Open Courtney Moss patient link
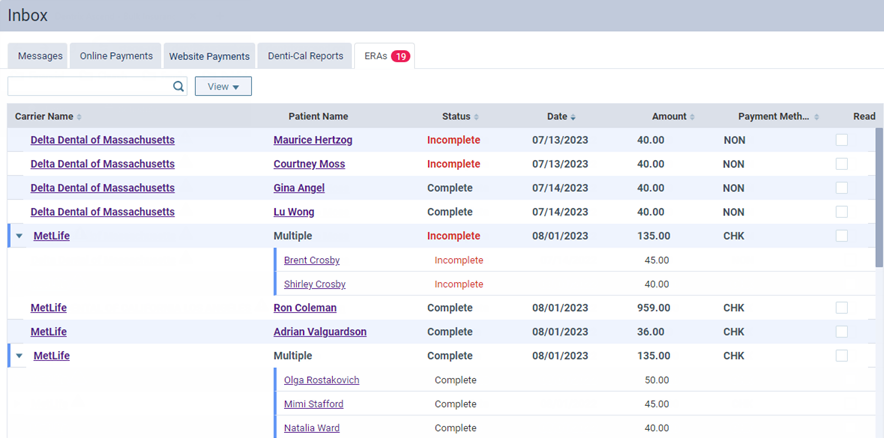This screenshot has width=884, height=438. (x=309, y=164)
